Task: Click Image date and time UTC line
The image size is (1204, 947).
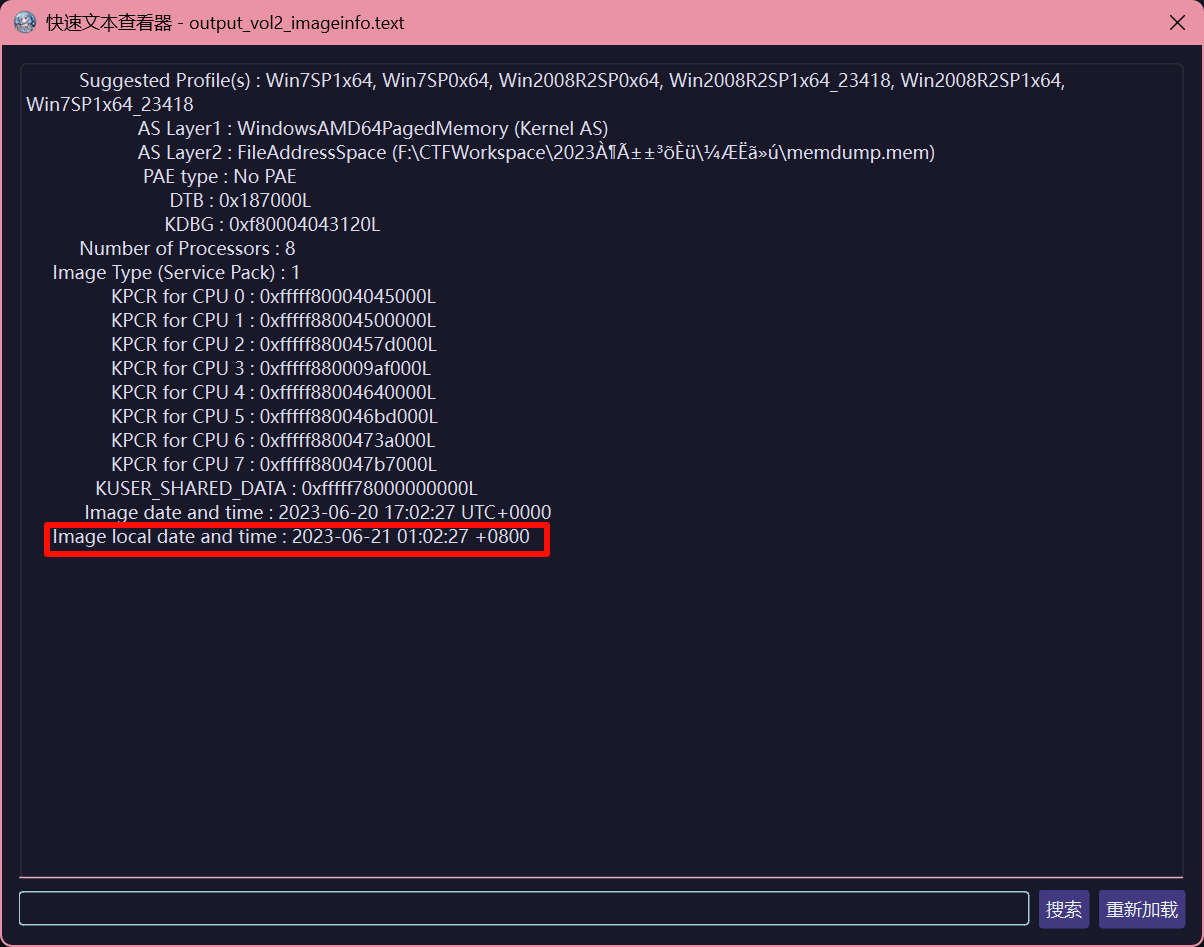Action: [x=318, y=512]
